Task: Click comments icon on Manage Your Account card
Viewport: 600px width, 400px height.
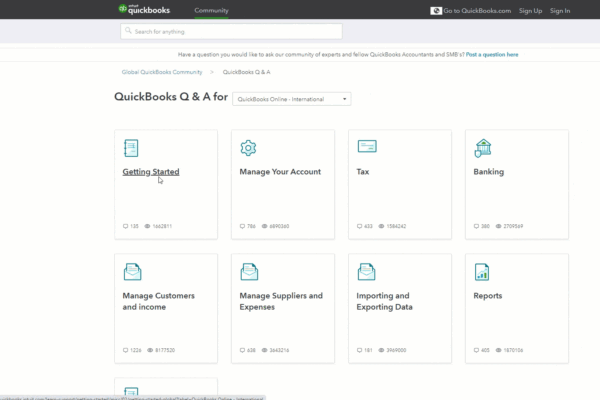Action: pos(242,226)
